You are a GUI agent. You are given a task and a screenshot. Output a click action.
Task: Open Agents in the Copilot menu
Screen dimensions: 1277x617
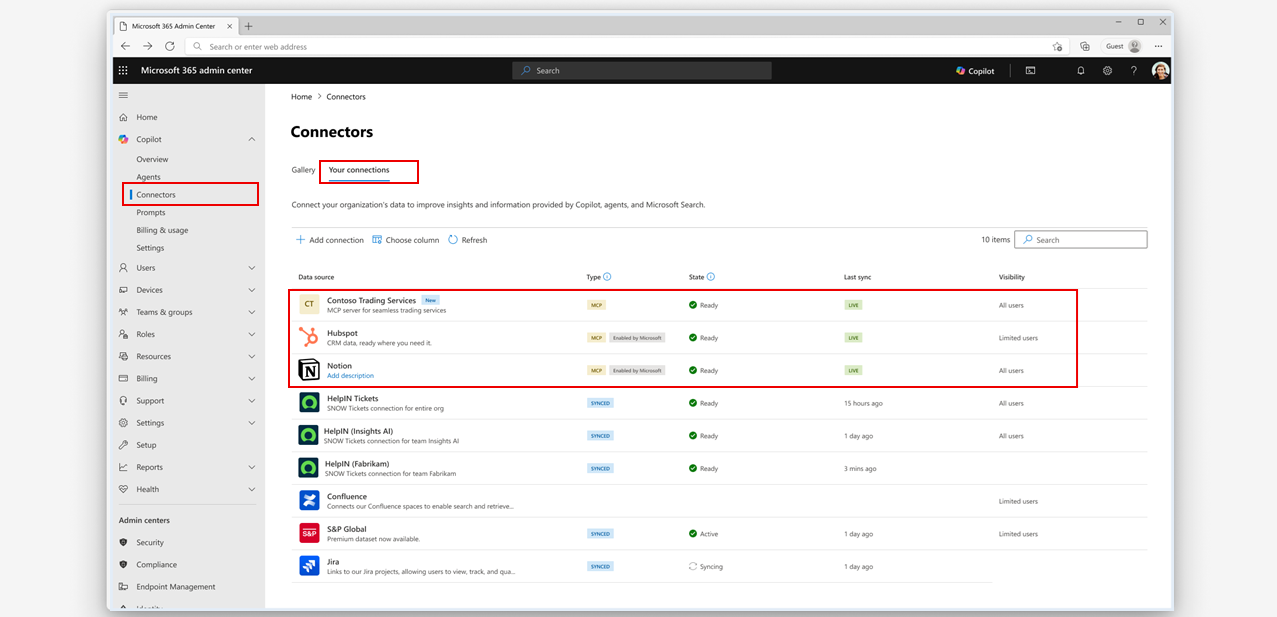[148, 177]
